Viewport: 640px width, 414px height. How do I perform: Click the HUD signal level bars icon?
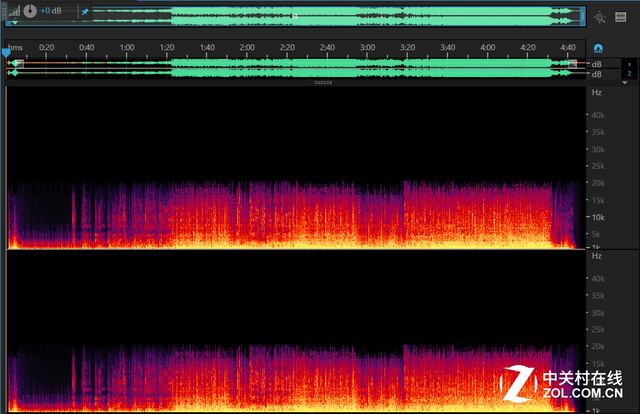[13, 11]
